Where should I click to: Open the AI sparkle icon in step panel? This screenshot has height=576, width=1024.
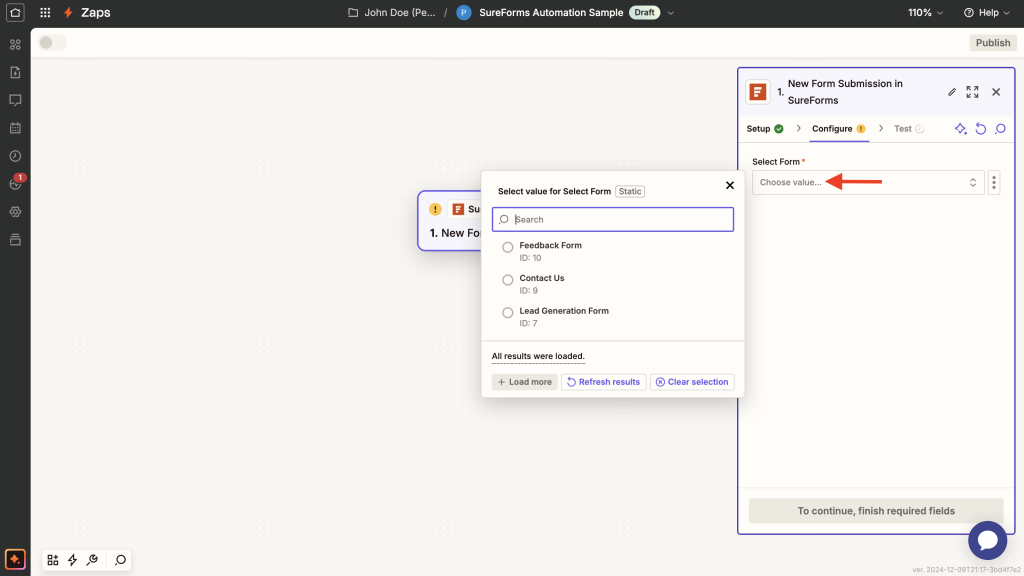[x=960, y=128]
